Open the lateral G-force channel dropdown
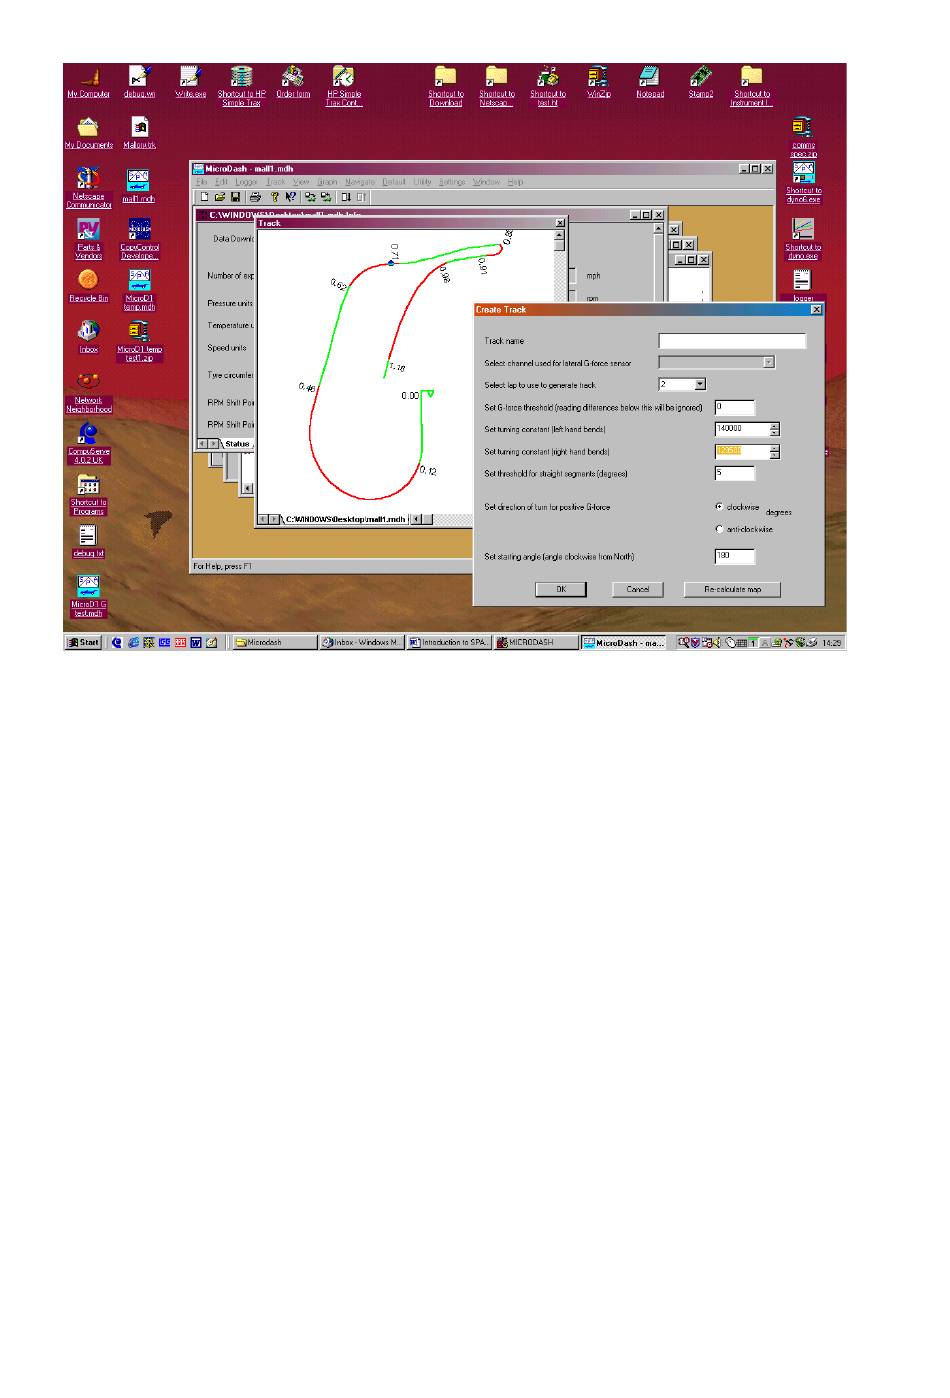The height and width of the screenshot is (1398, 950). (768, 362)
